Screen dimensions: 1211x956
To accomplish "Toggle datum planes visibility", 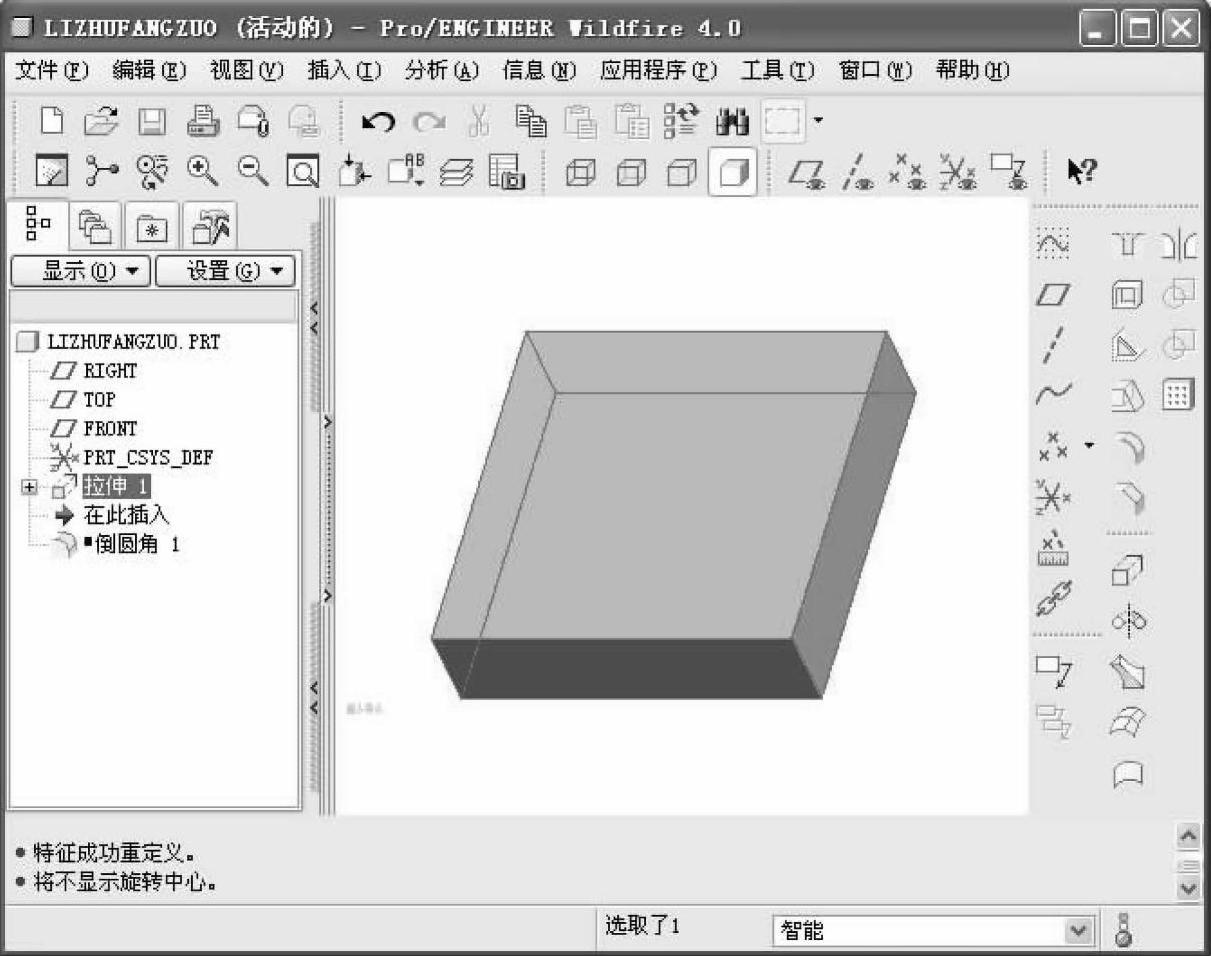I will [x=806, y=173].
